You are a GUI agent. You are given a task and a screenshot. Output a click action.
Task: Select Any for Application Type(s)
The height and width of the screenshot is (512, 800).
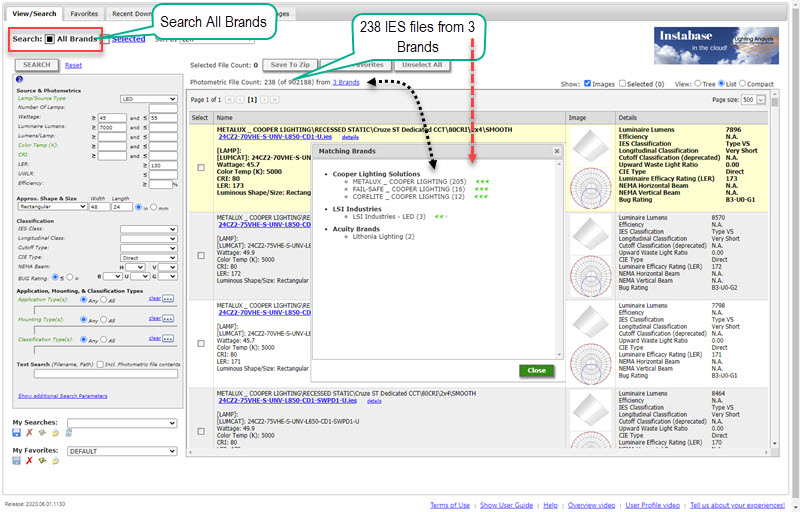pos(83,299)
